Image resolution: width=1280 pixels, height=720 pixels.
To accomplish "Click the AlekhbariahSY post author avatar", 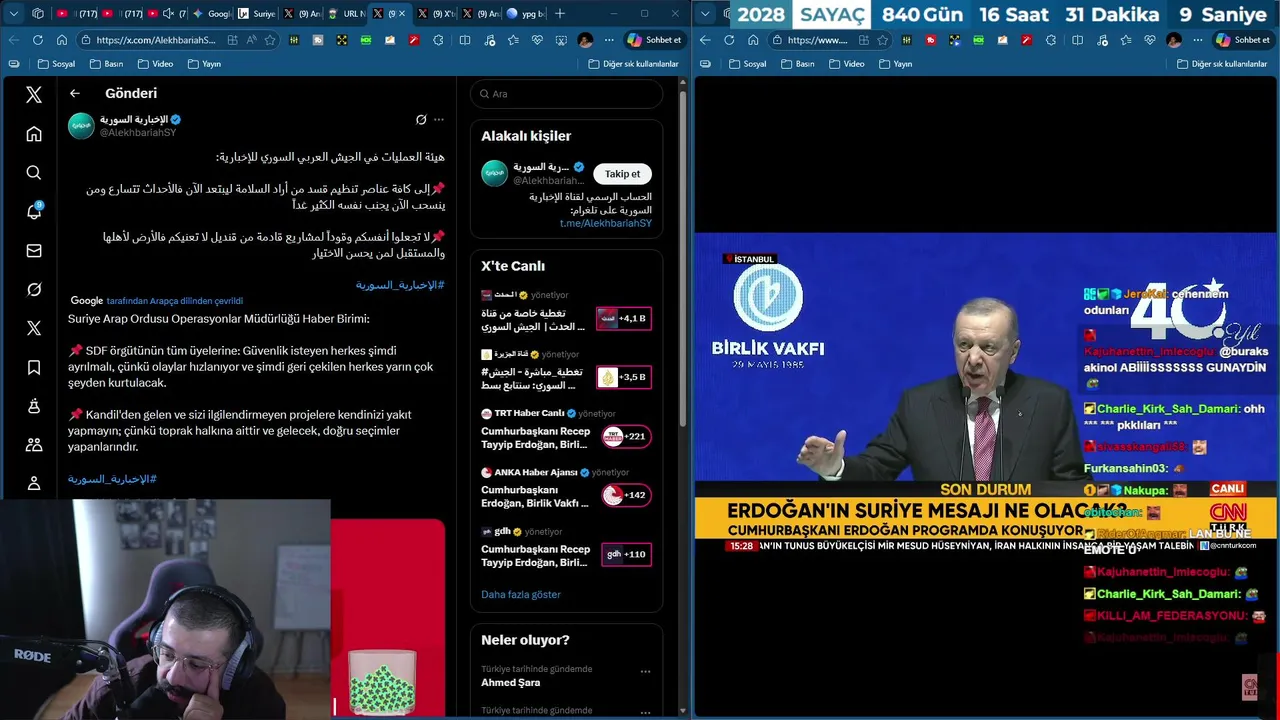I will tap(81, 126).
